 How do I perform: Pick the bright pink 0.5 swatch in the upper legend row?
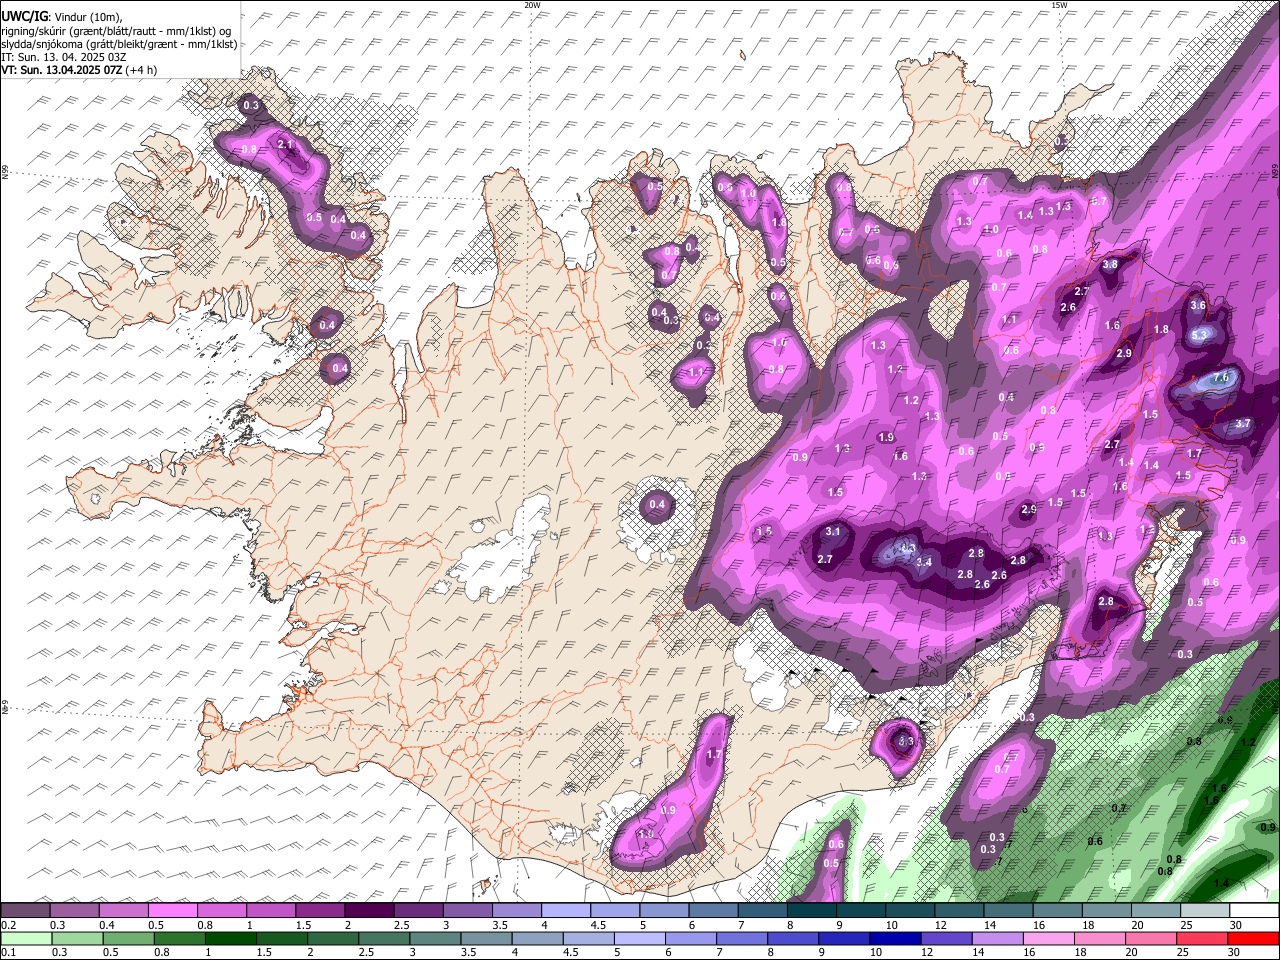point(172,910)
